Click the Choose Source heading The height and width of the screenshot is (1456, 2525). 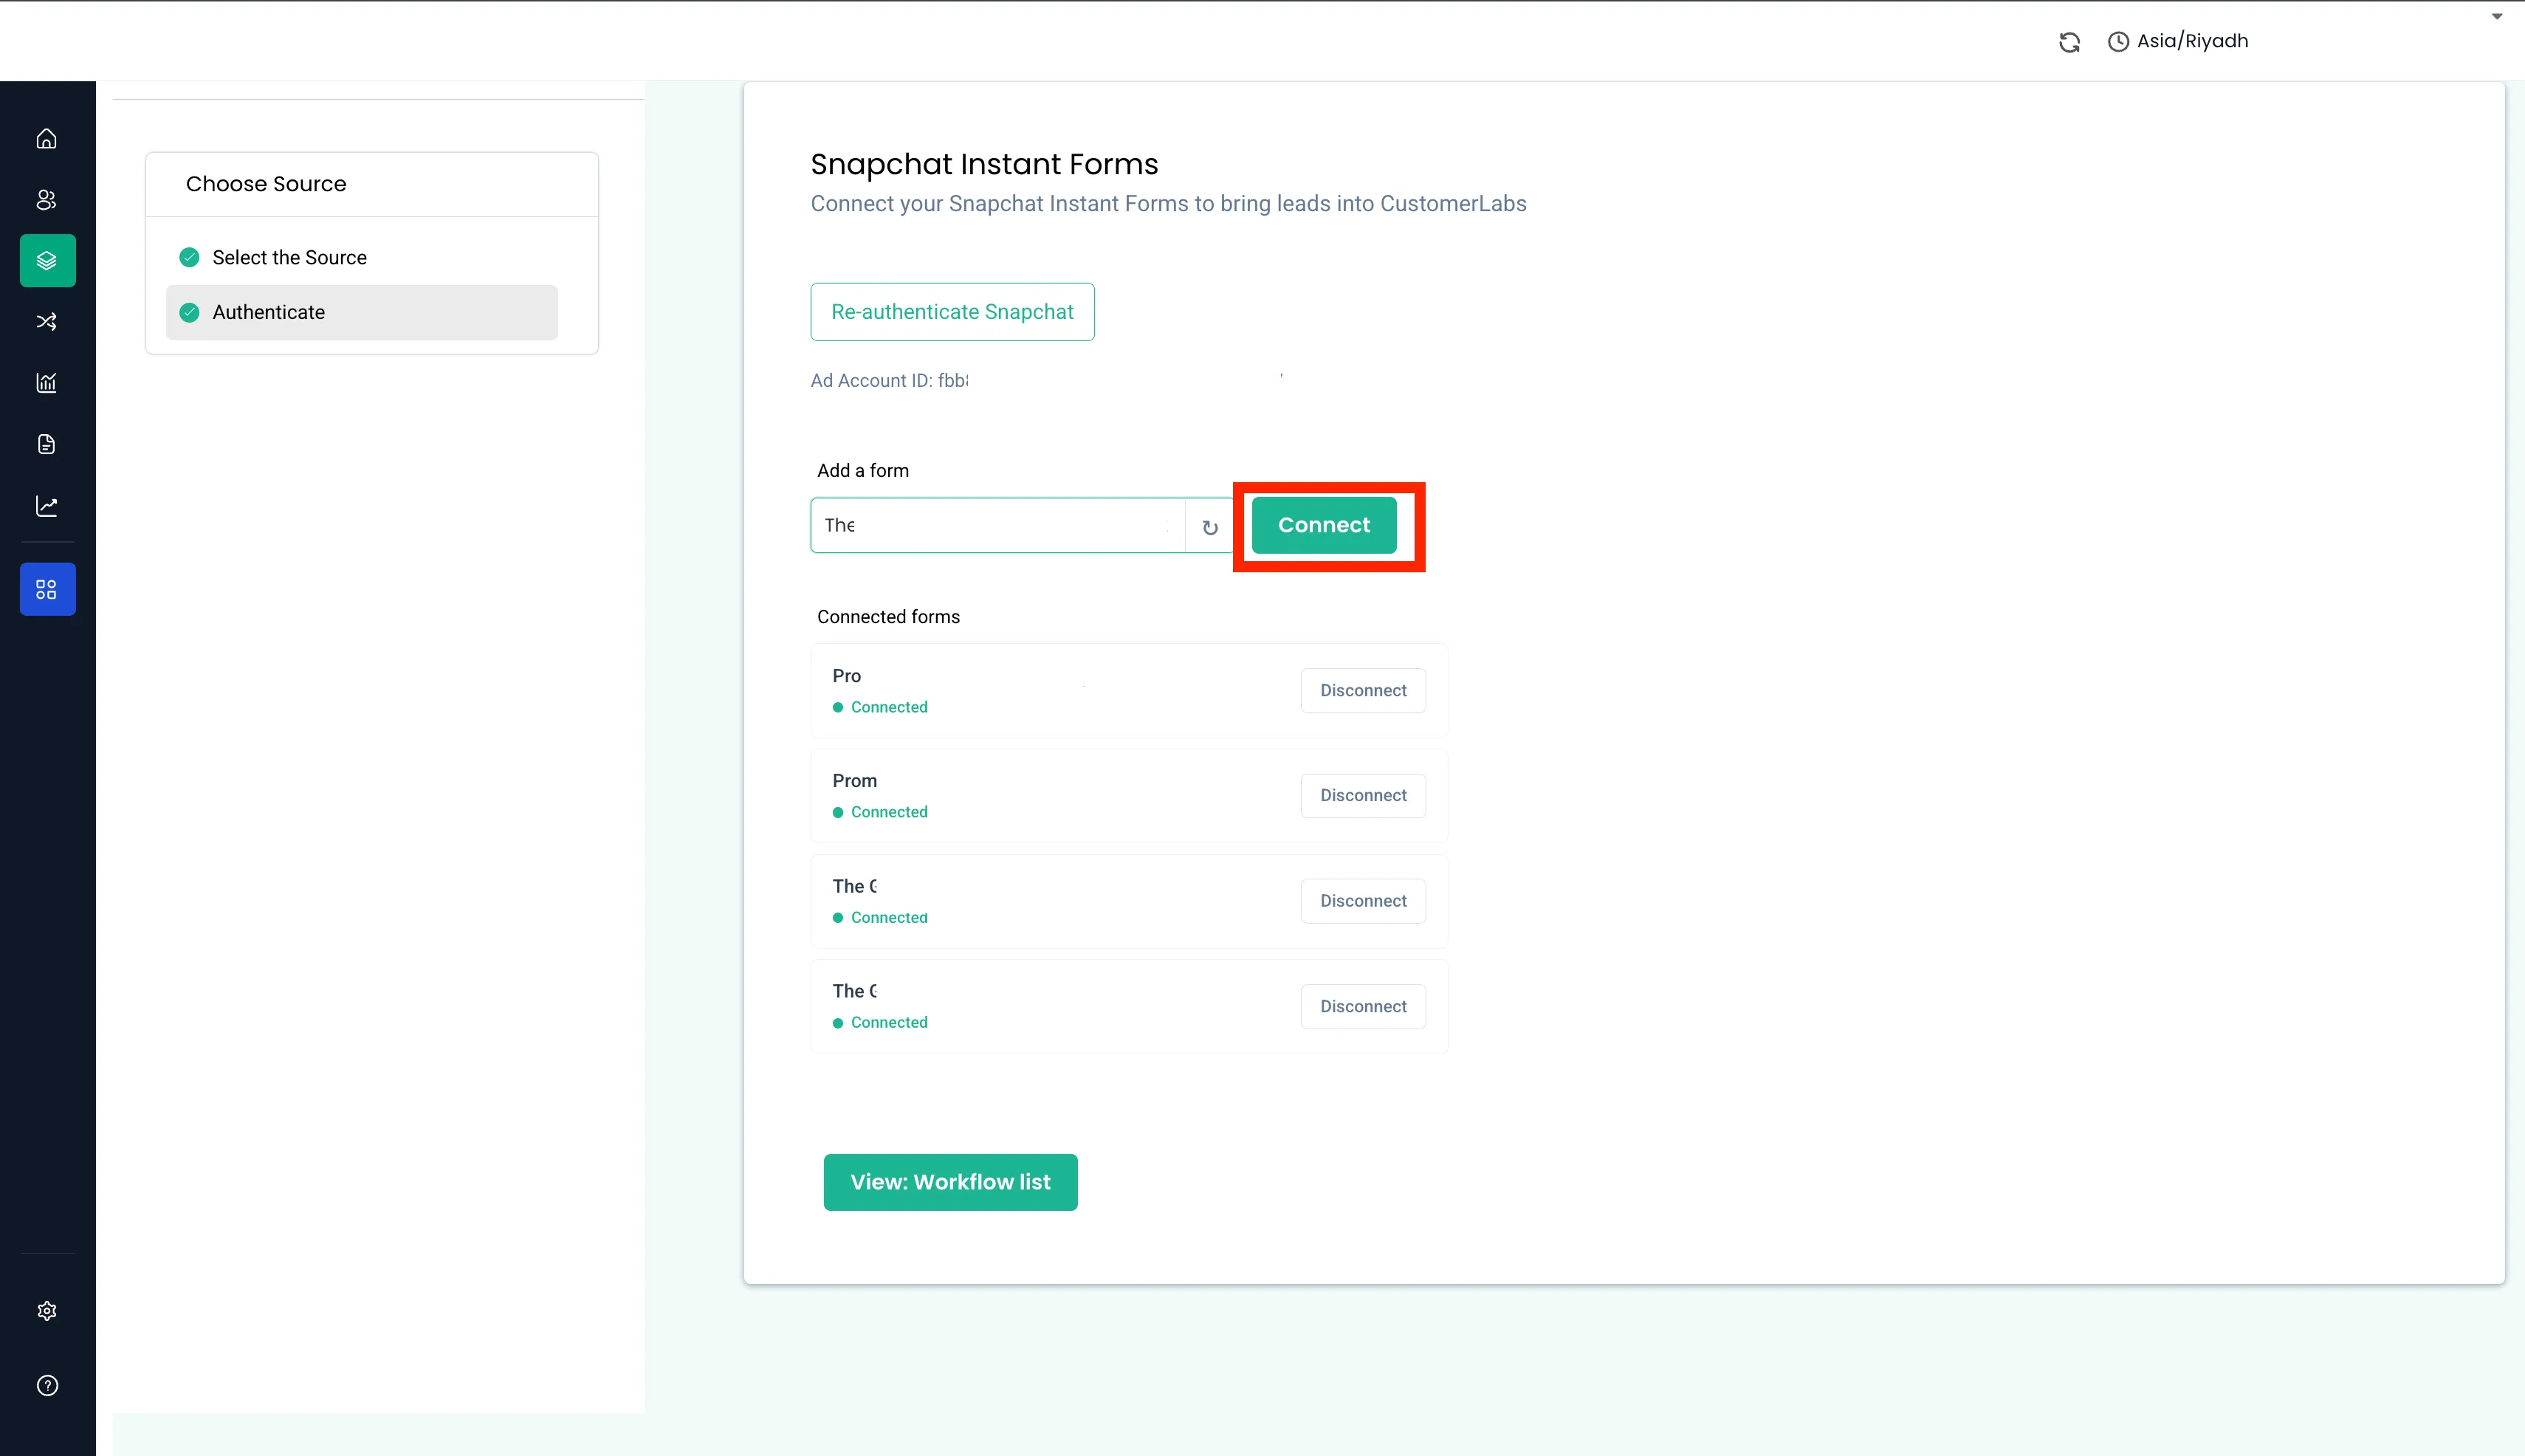pyautogui.click(x=266, y=184)
